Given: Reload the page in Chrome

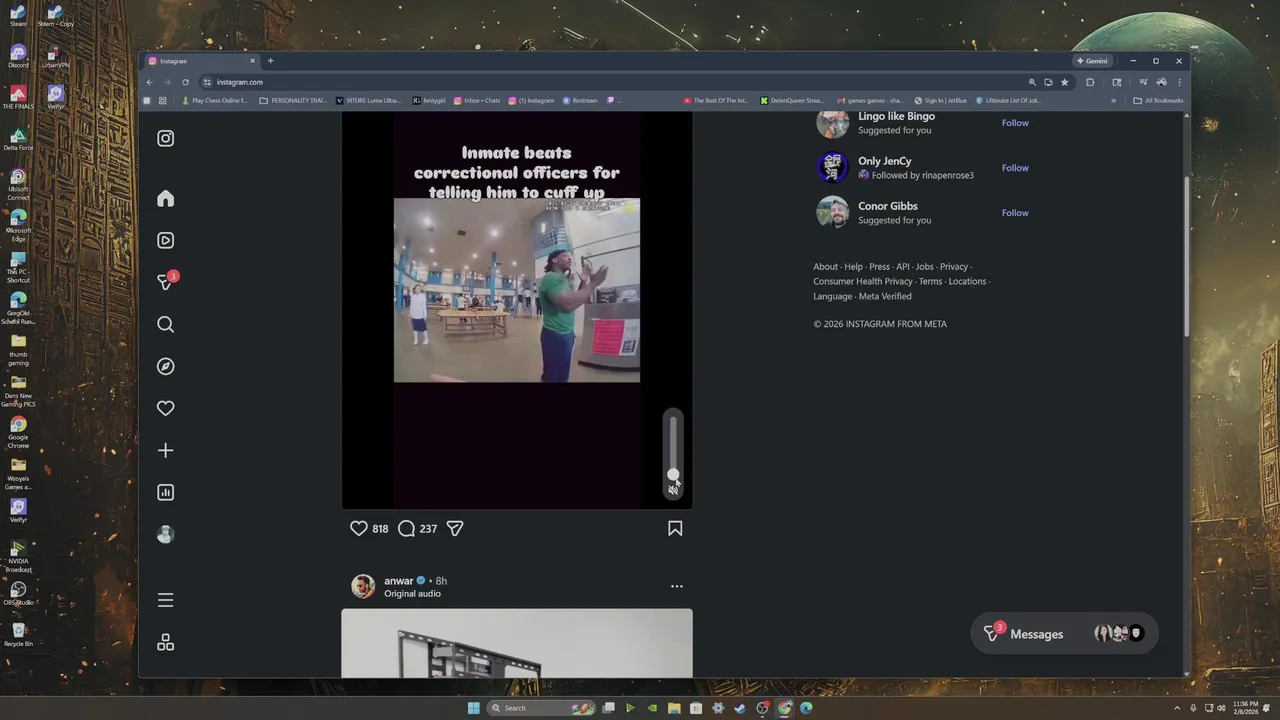Looking at the screenshot, I should 185,82.
